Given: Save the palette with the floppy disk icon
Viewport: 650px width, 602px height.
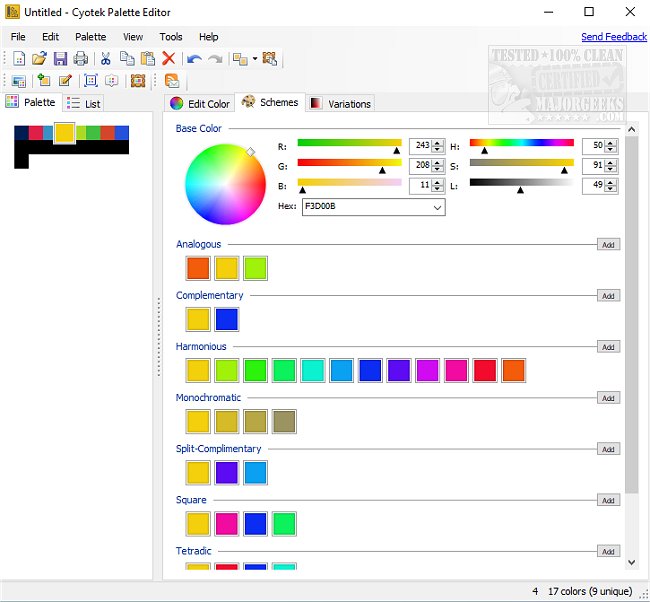Looking at the screenshot, I should 60,59.
